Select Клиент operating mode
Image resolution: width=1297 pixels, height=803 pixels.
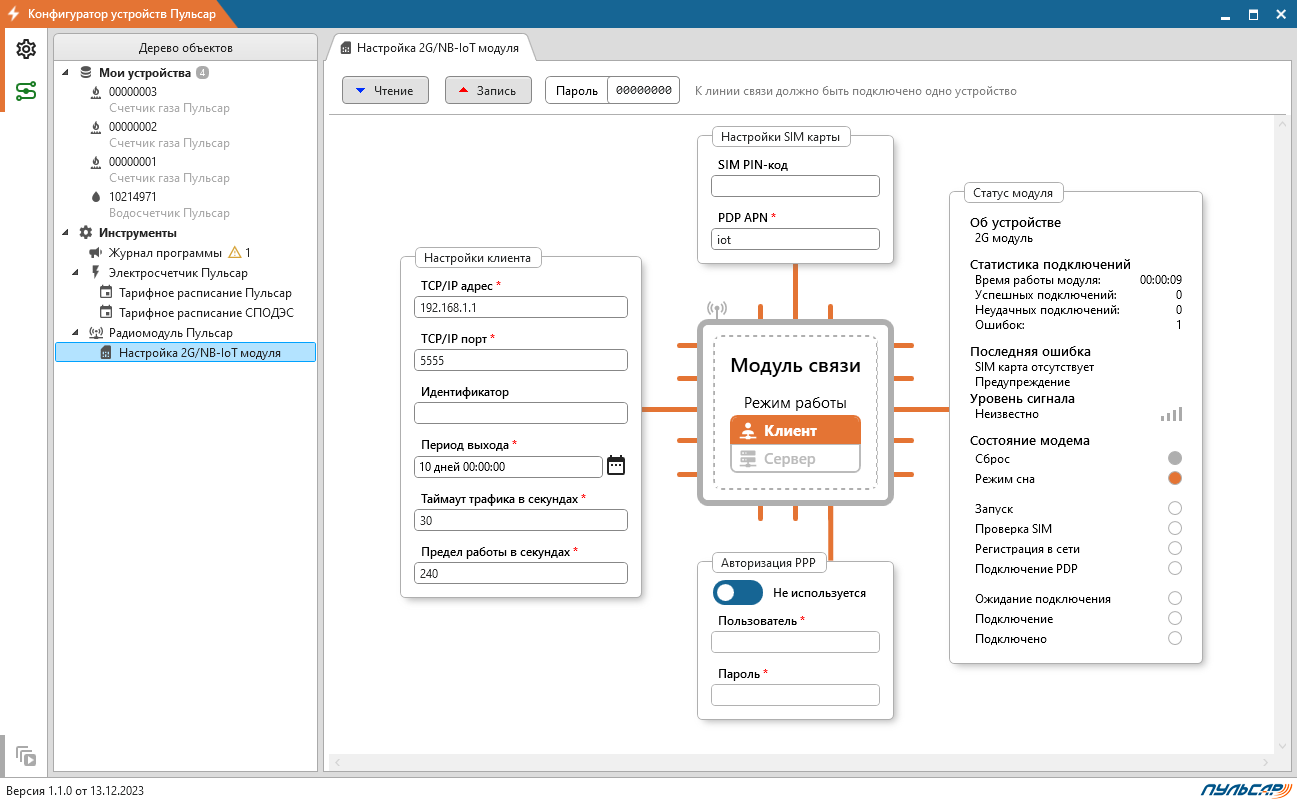click(x=795, y=431)
